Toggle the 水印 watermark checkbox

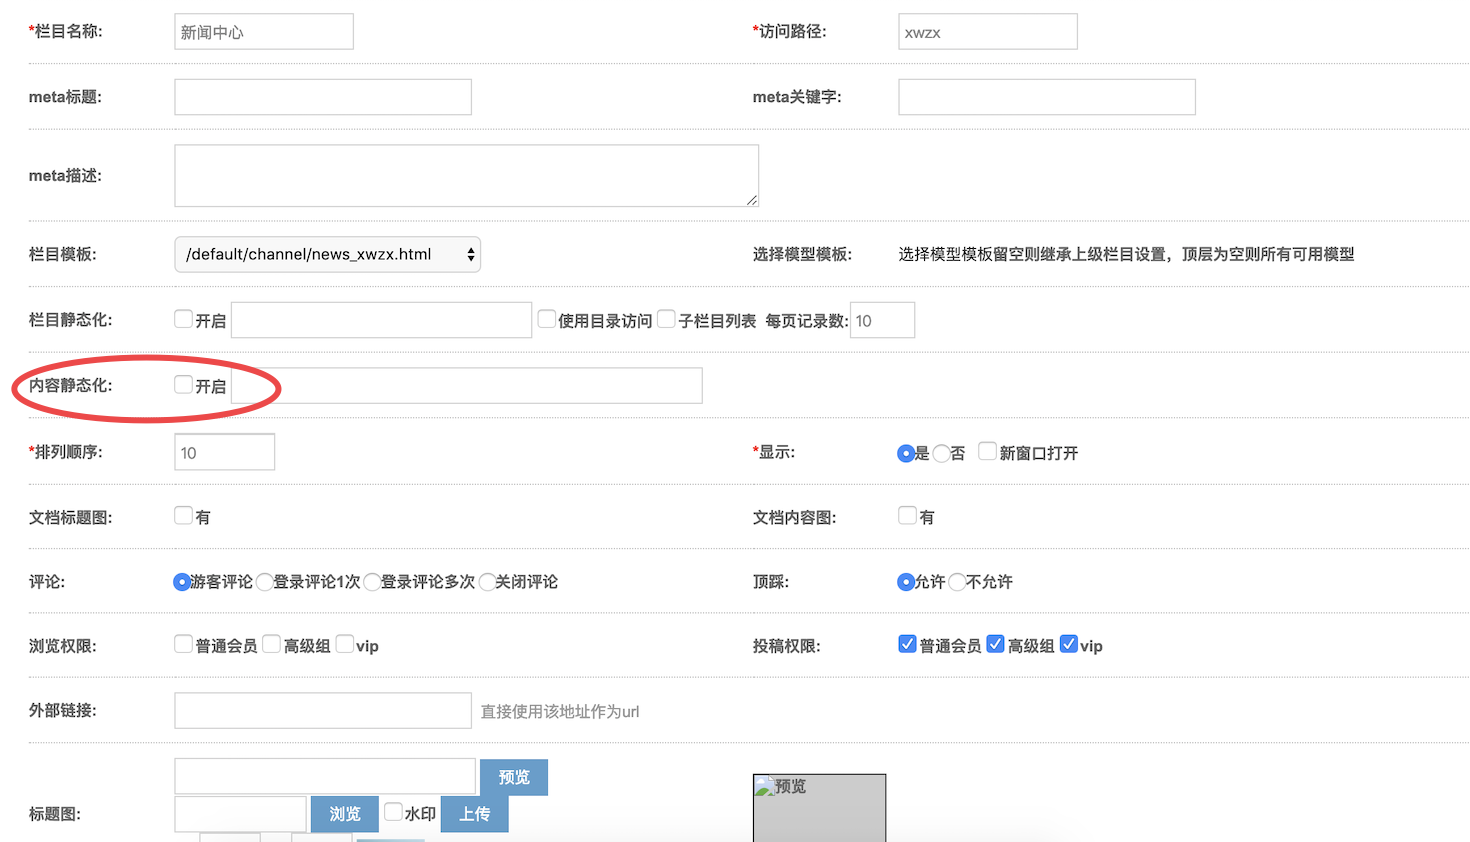tap(393, 812)
